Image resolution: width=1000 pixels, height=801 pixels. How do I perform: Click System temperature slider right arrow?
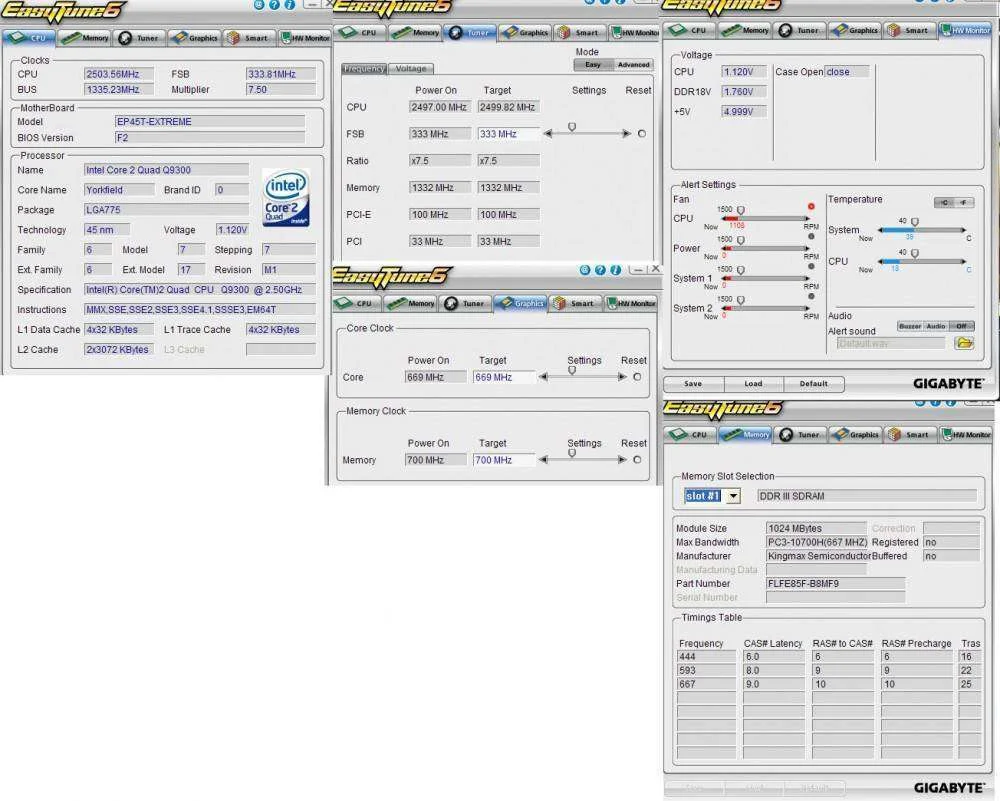pos(964,230)
